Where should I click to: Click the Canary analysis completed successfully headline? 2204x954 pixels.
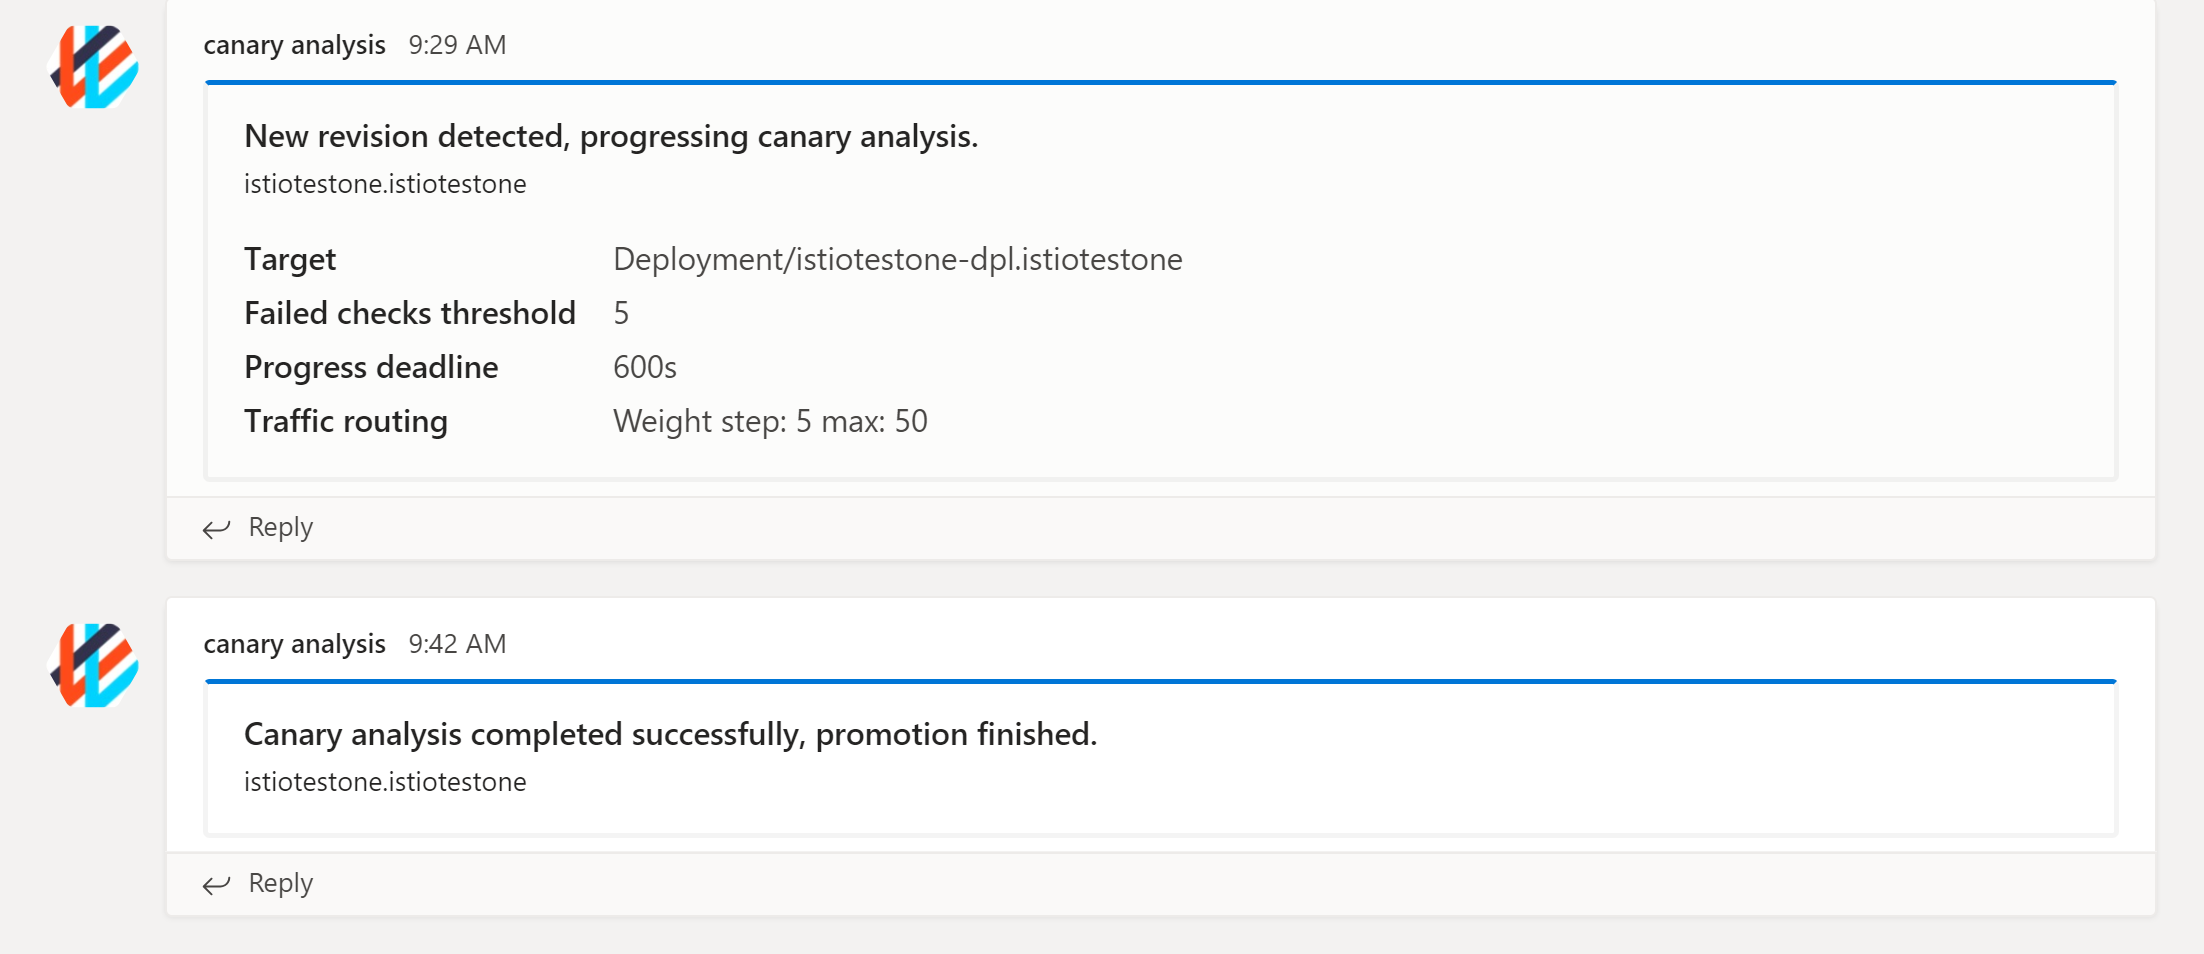click(669, 733)
